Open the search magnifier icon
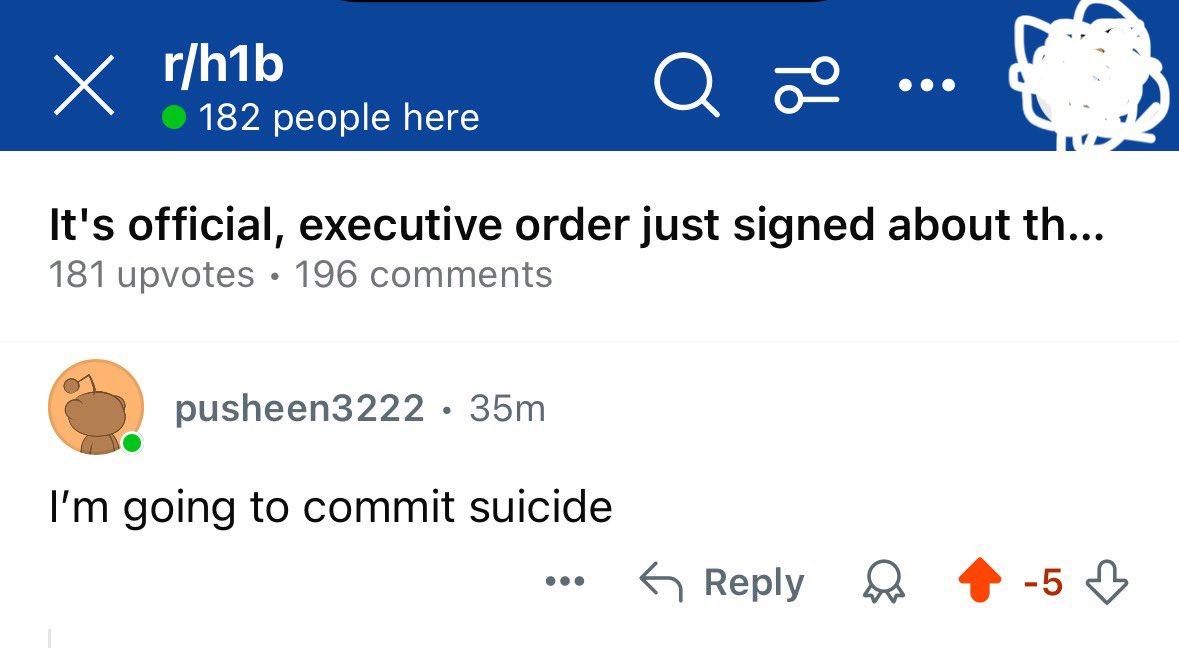The image size is (1179, 648). [686, 86]
